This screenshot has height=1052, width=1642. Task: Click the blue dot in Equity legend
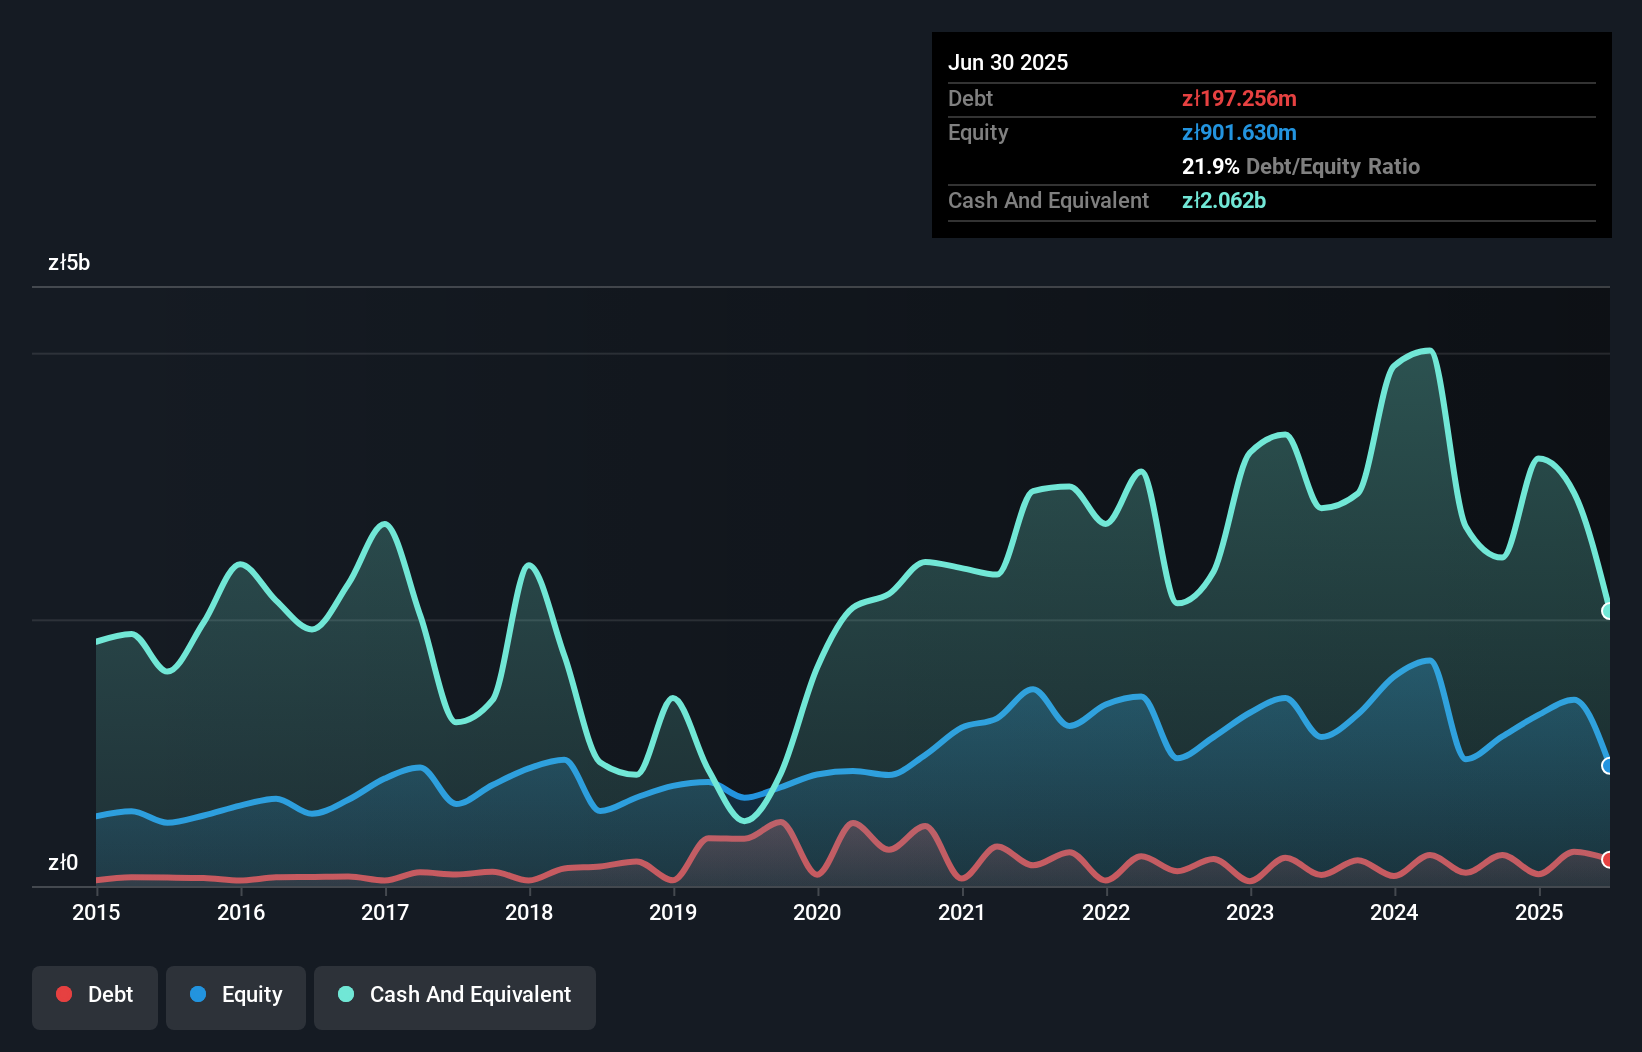(198, 994)
